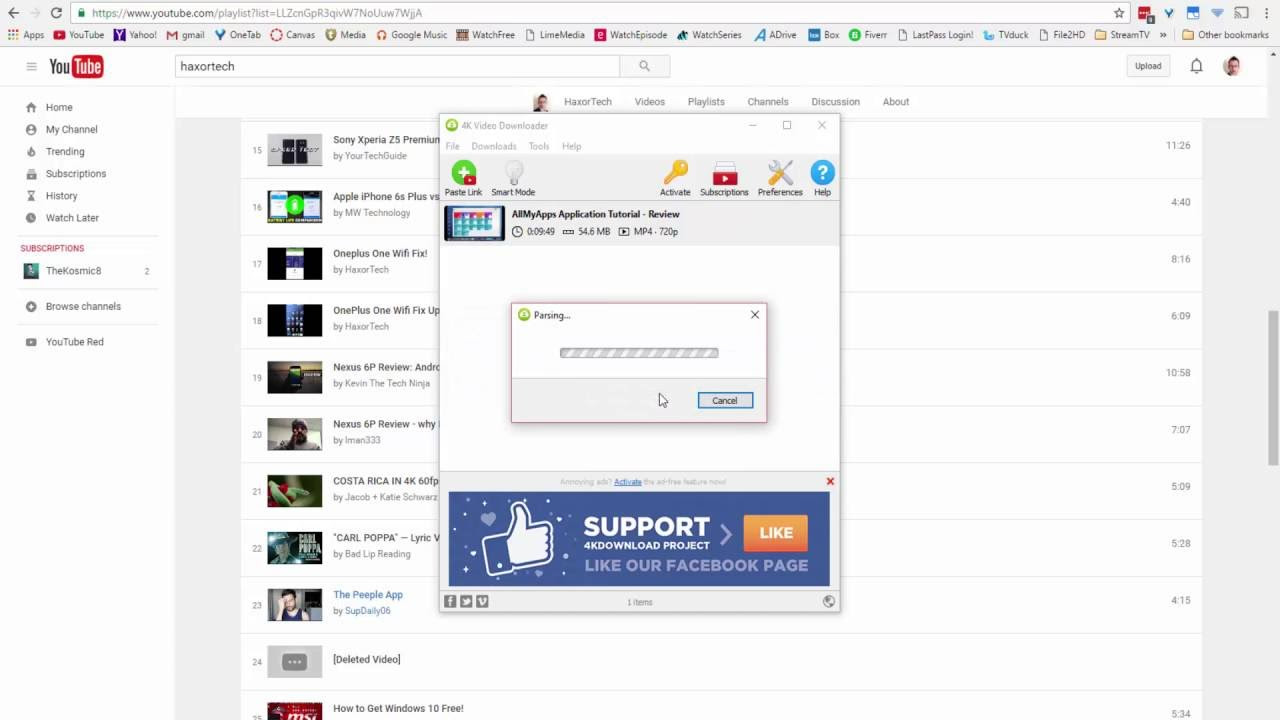Screen dimensions: 1280x720
Task: Switch to the About tab
Action: click(896, 101)
